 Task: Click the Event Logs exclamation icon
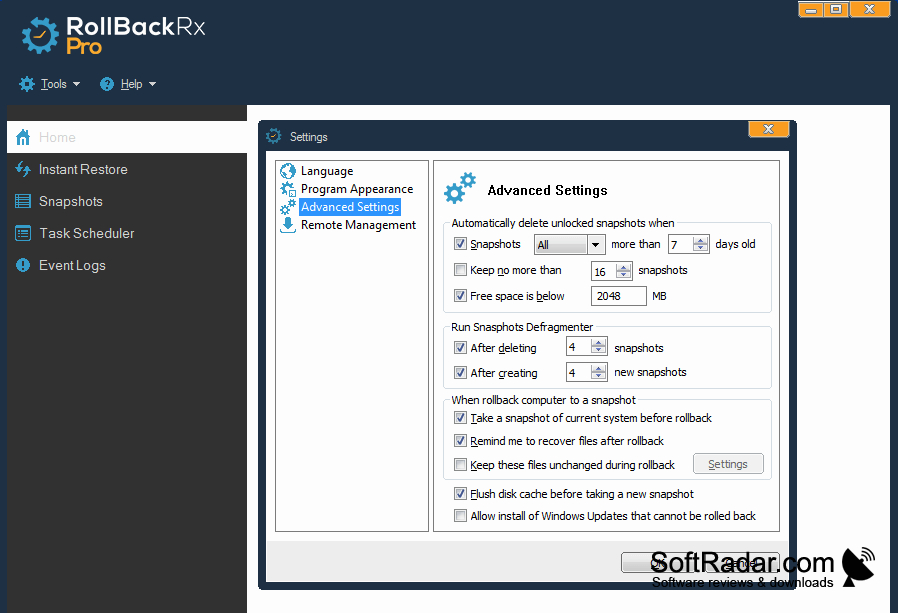click(x=23, y=265)
